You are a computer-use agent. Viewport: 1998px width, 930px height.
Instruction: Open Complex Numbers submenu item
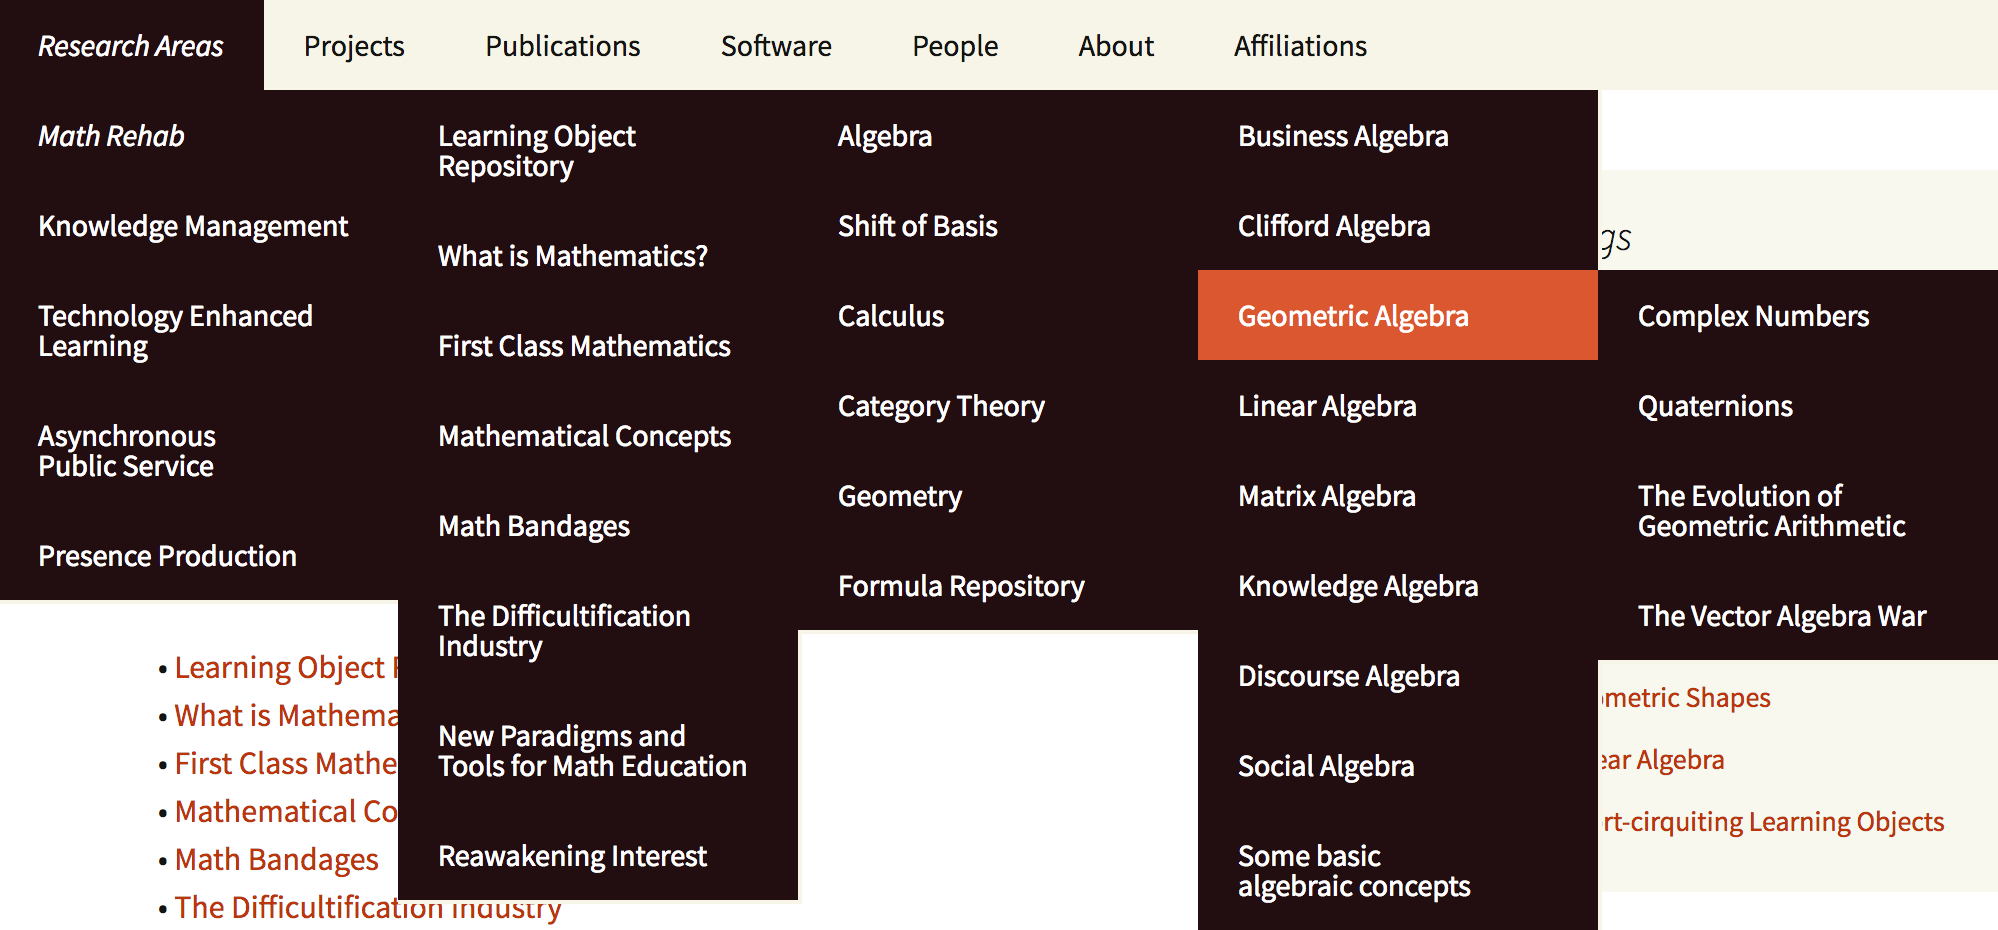click(1753, 316)
